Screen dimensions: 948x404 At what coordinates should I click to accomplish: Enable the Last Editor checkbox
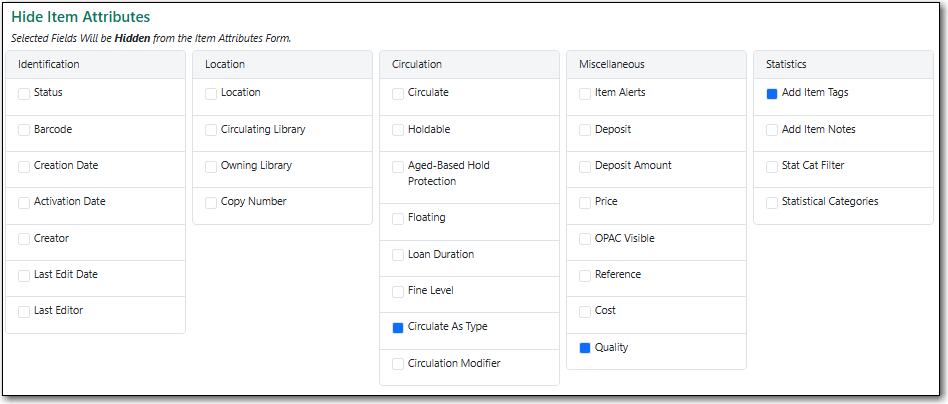pyautogui.click(x=24, y=312)
